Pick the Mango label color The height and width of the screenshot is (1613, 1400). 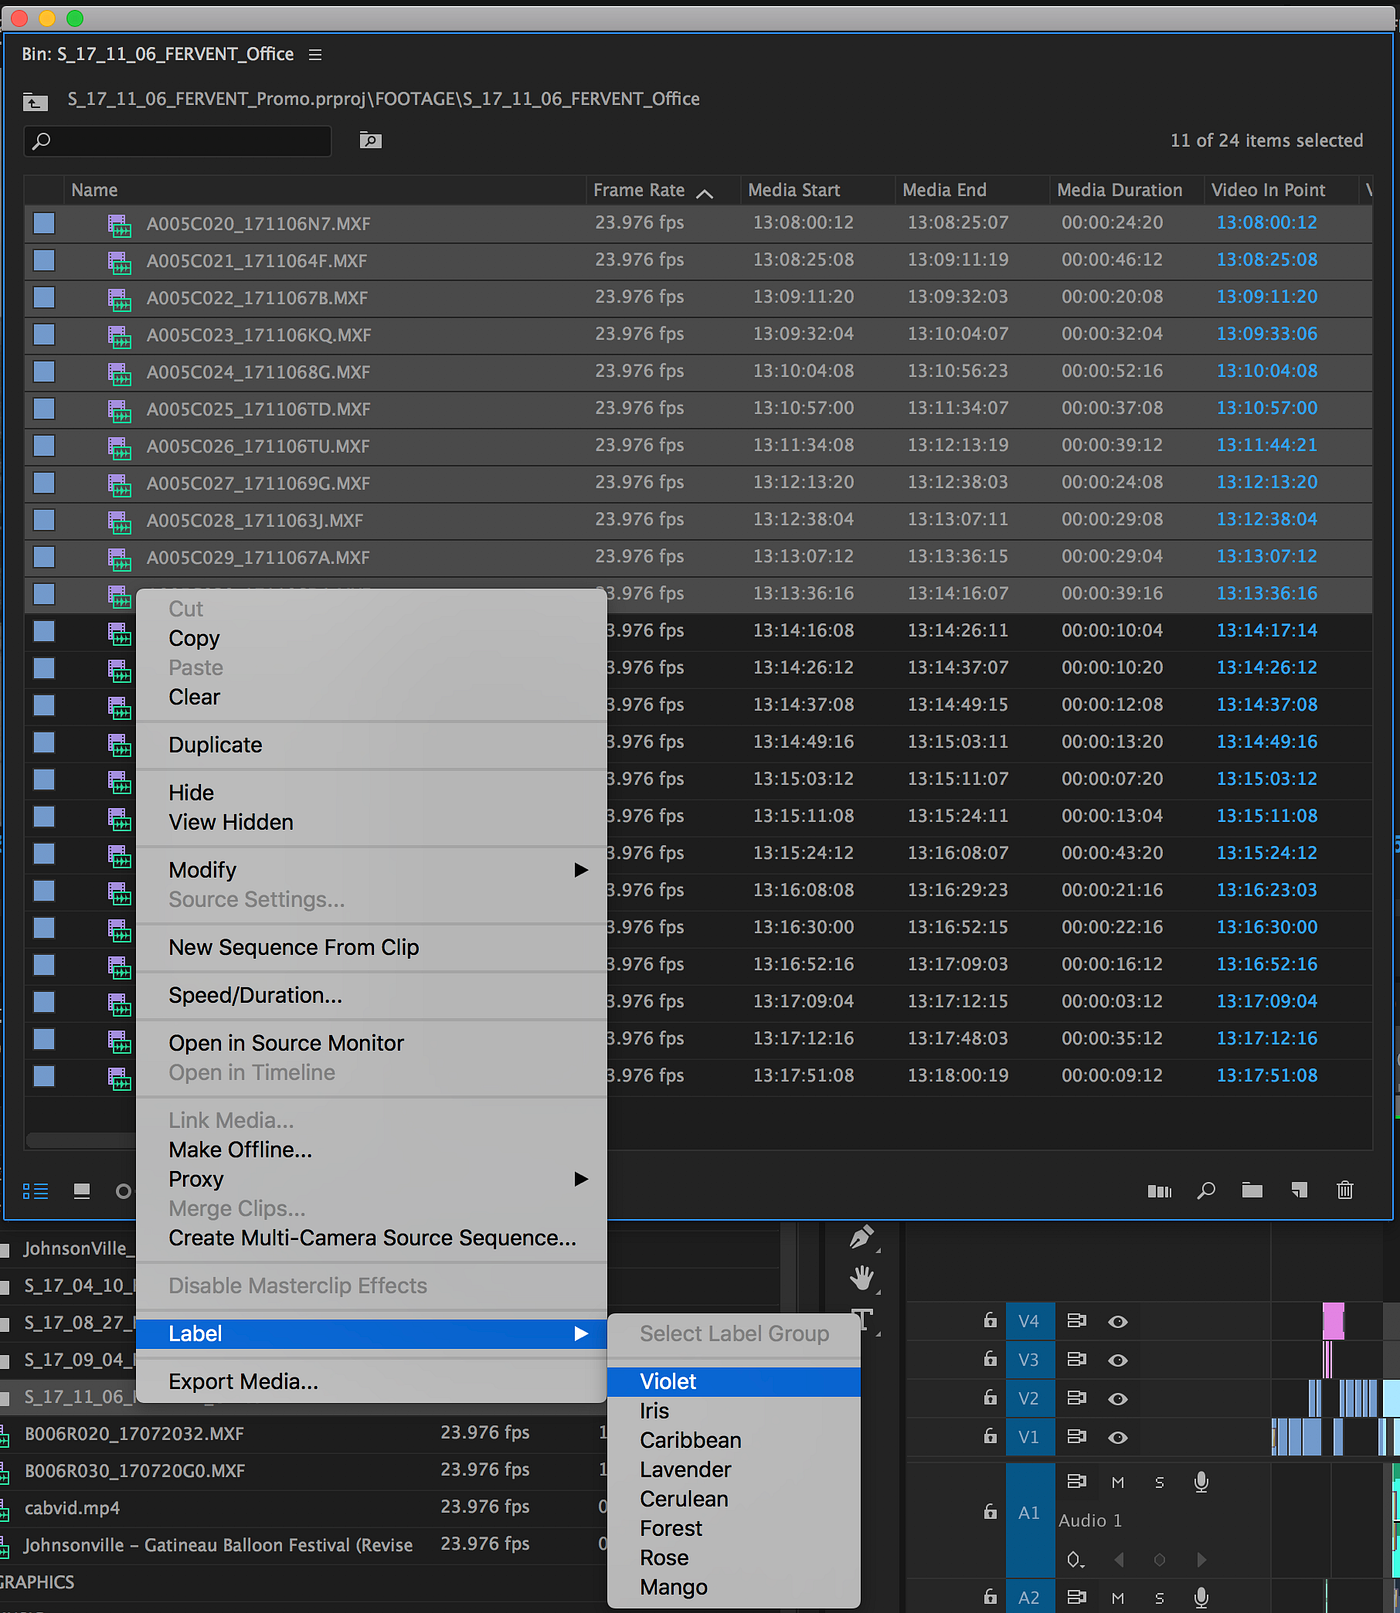coord(734,1587)
